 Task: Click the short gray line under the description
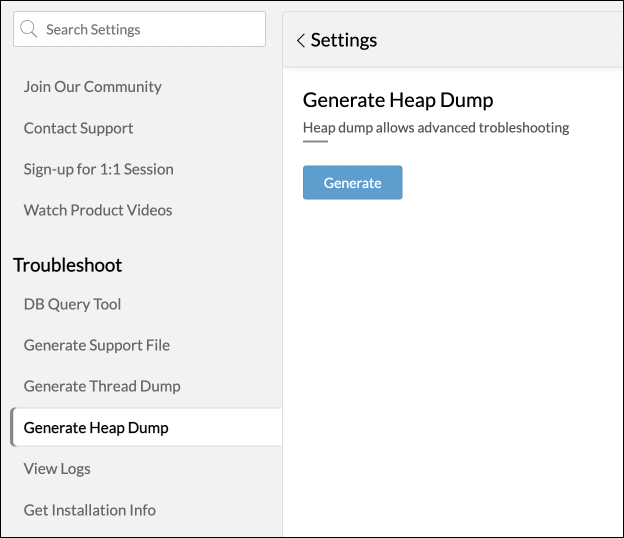pos(315,141)
